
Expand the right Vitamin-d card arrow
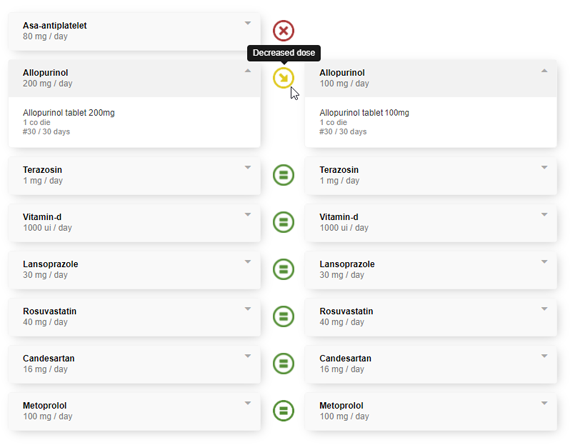click(x=544, y=214)
